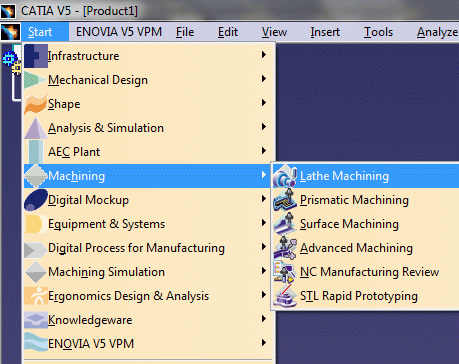Click the Infrastructure workbench icon

[36, 56]
